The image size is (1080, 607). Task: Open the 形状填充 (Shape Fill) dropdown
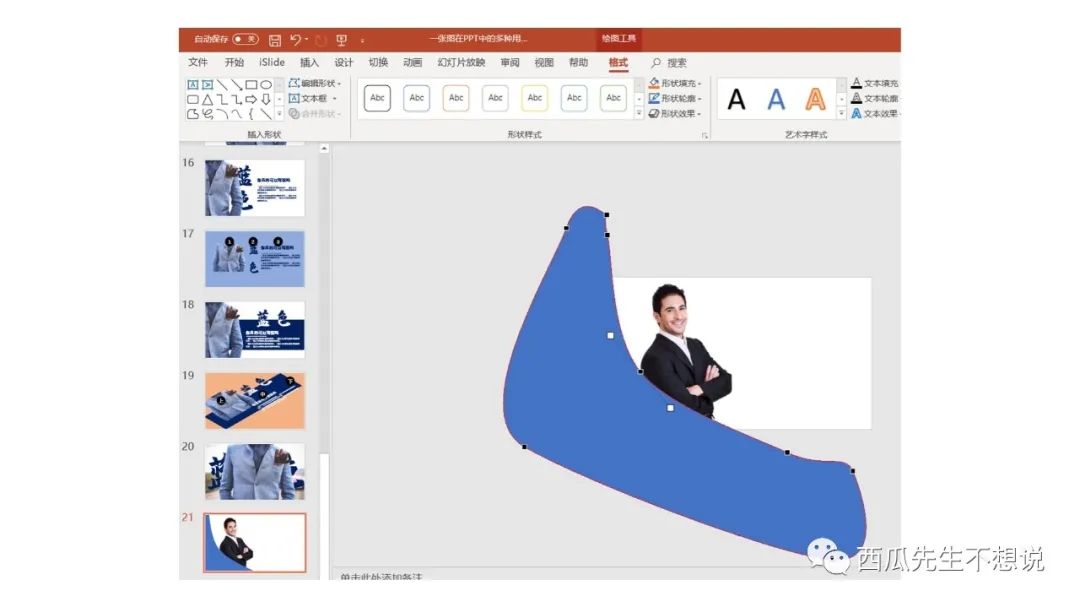(675, 83)
